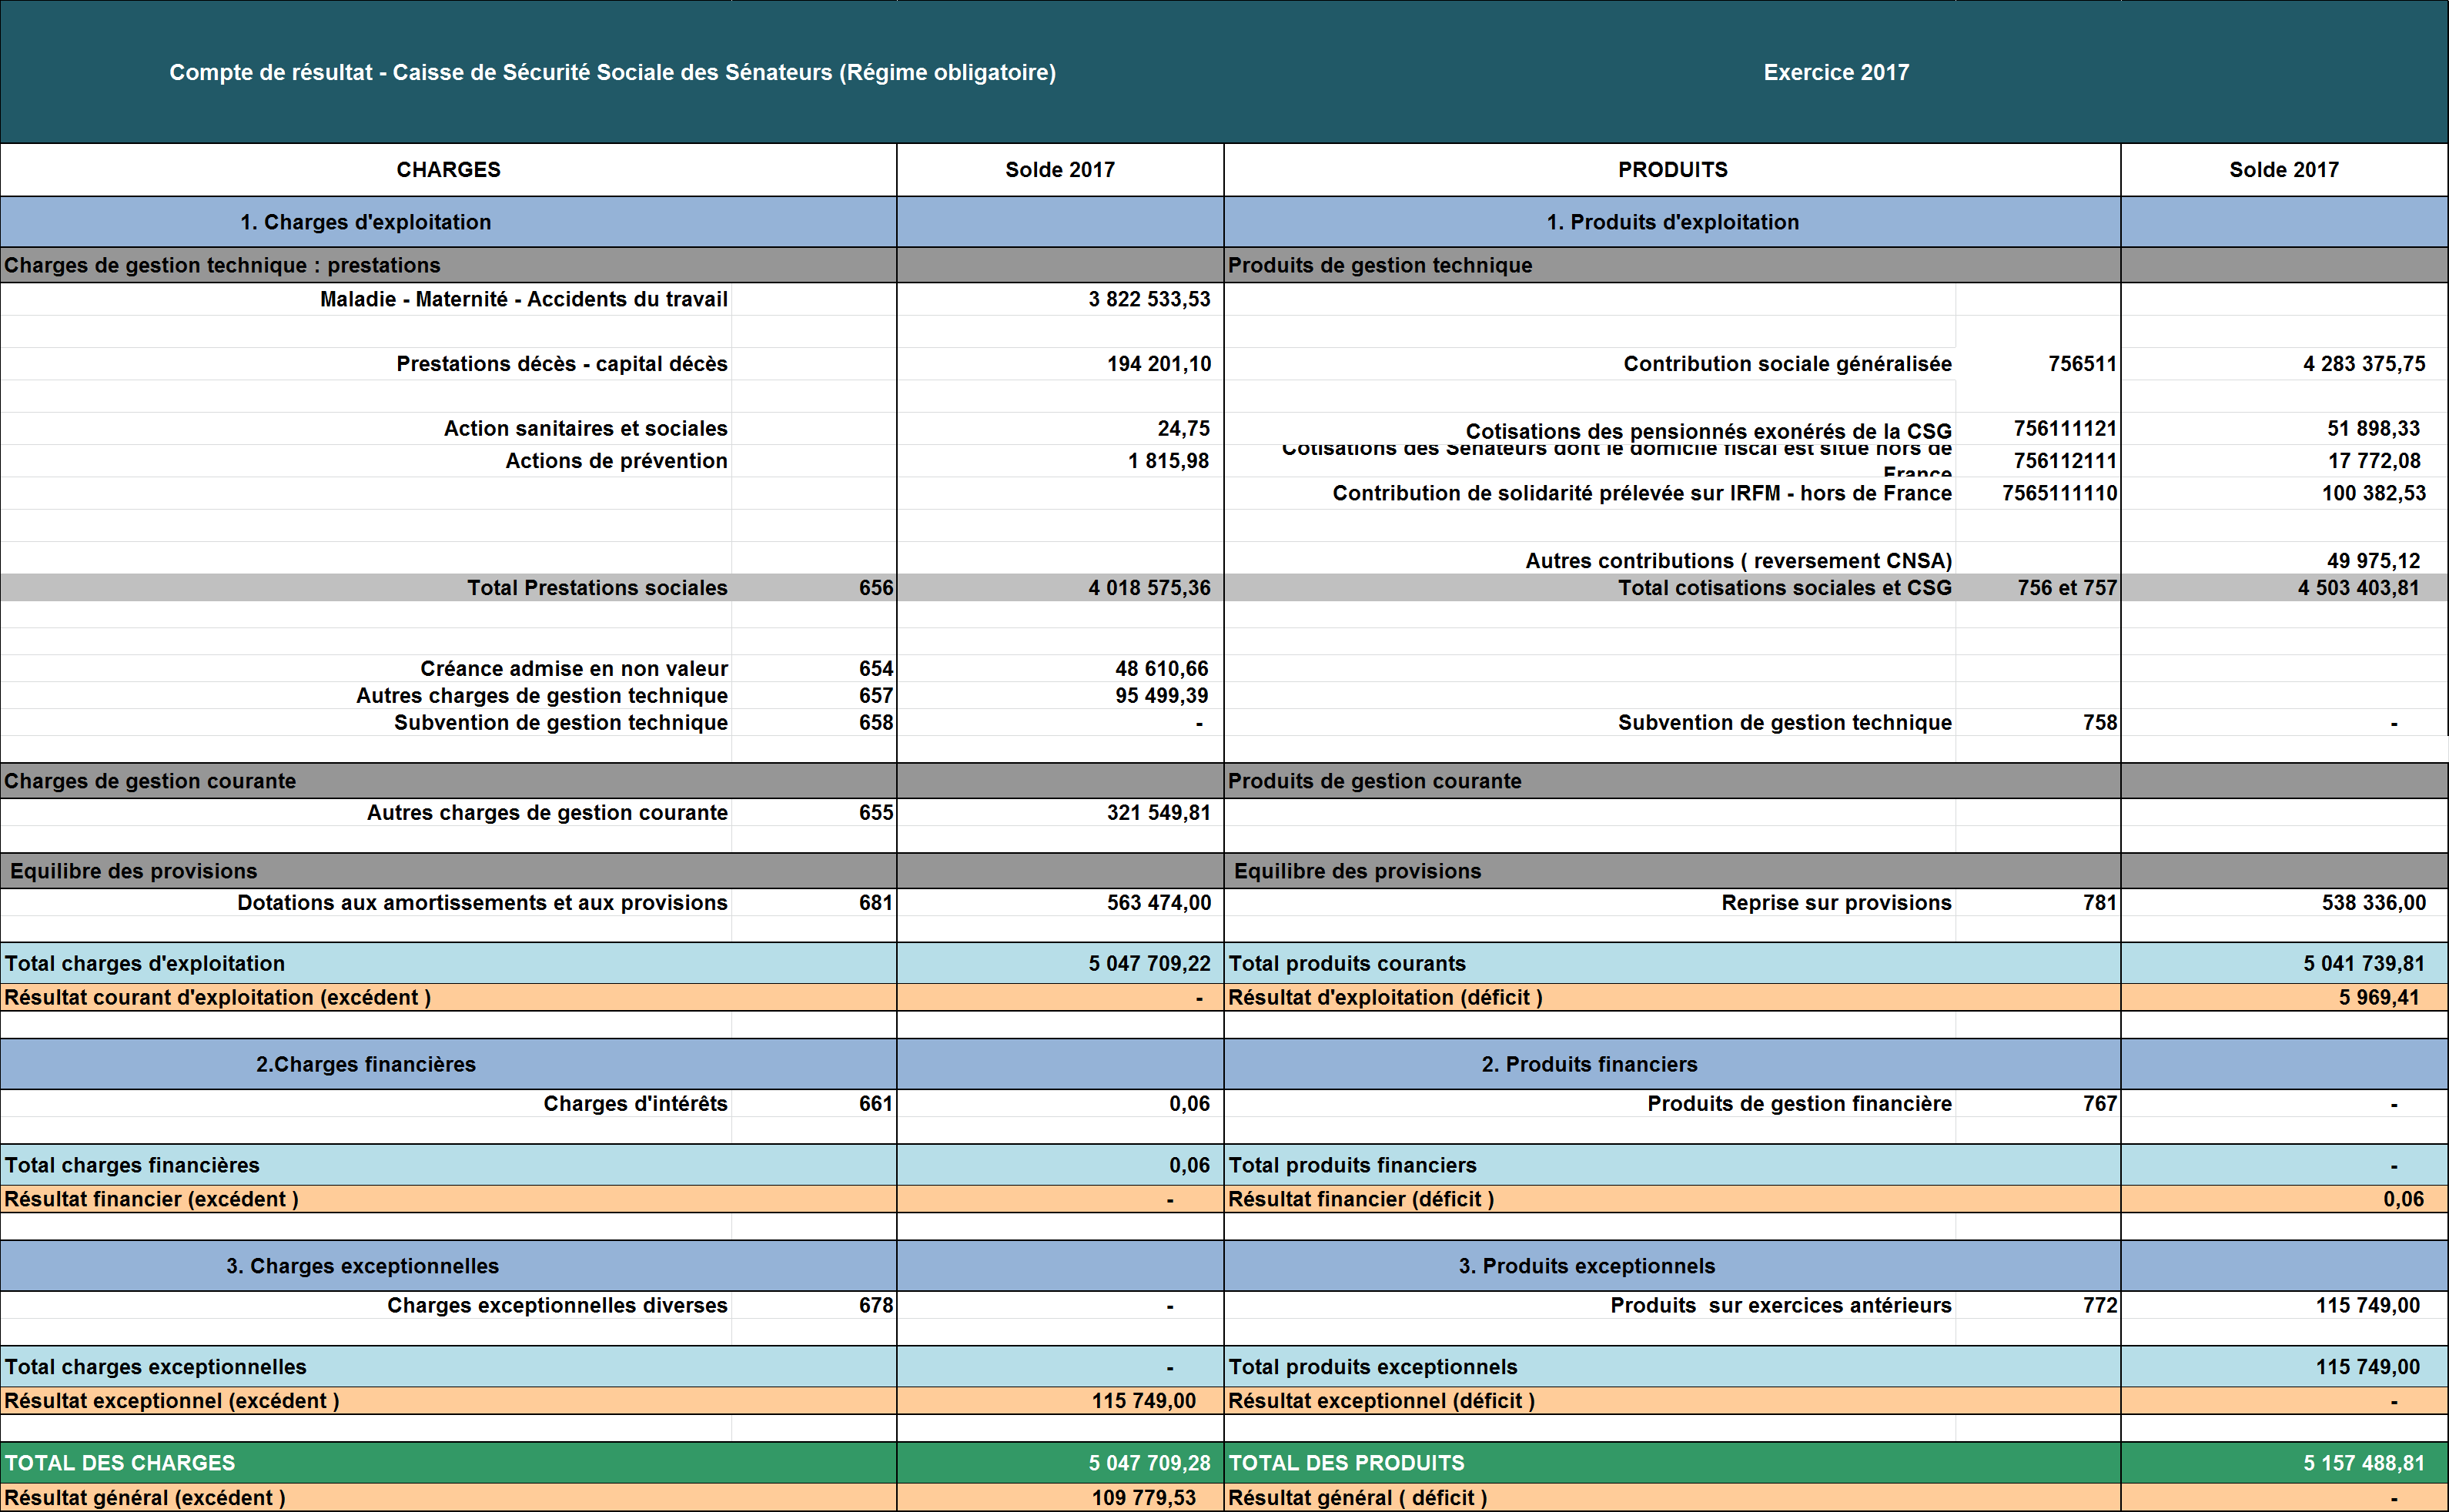Click Charges d'intérêts account code 661
2449x1512 pixels.
point(875,1104)
